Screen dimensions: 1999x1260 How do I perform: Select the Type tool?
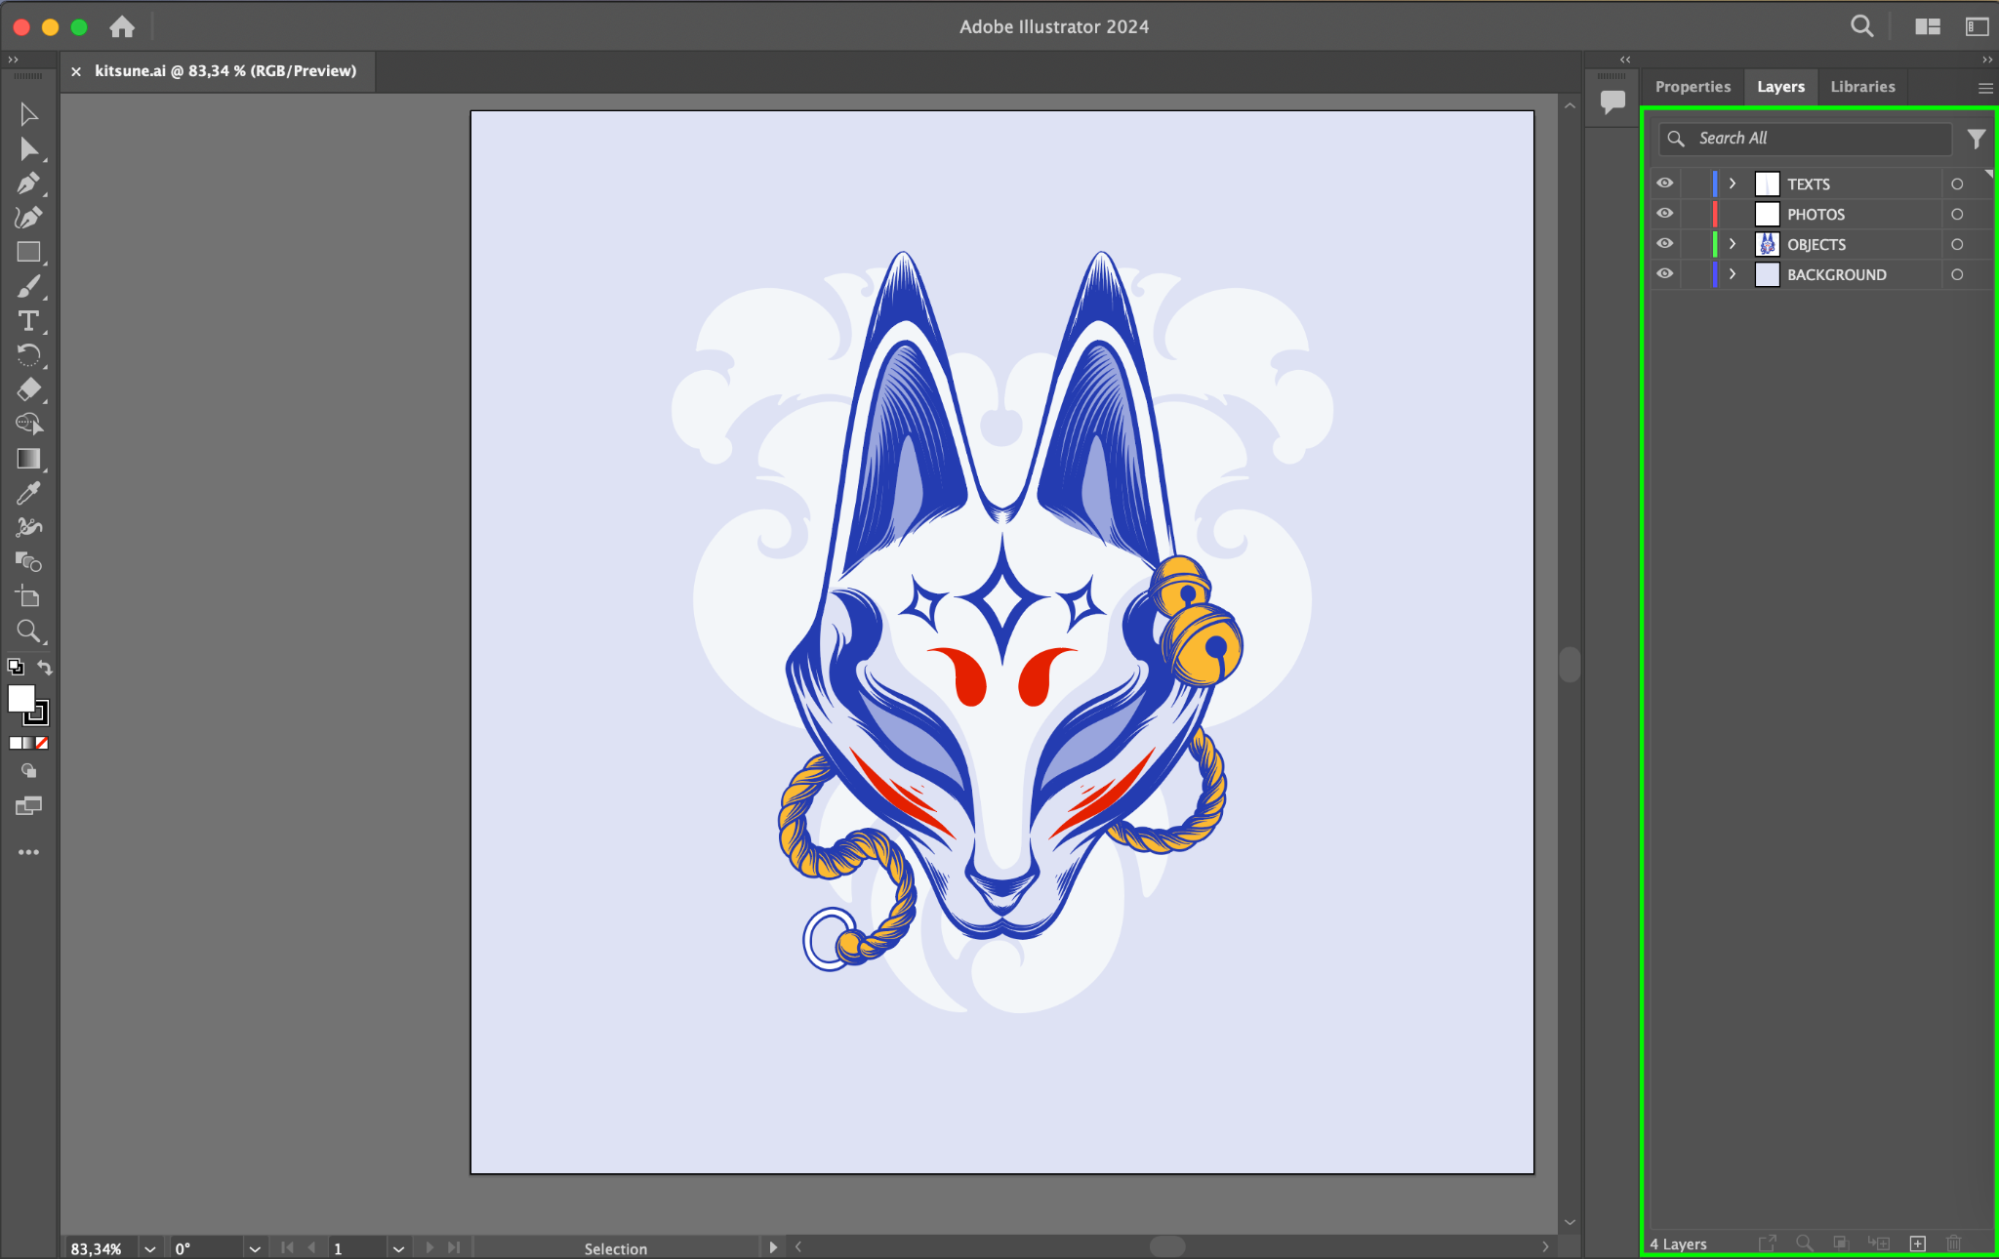[x=28, y=321]
